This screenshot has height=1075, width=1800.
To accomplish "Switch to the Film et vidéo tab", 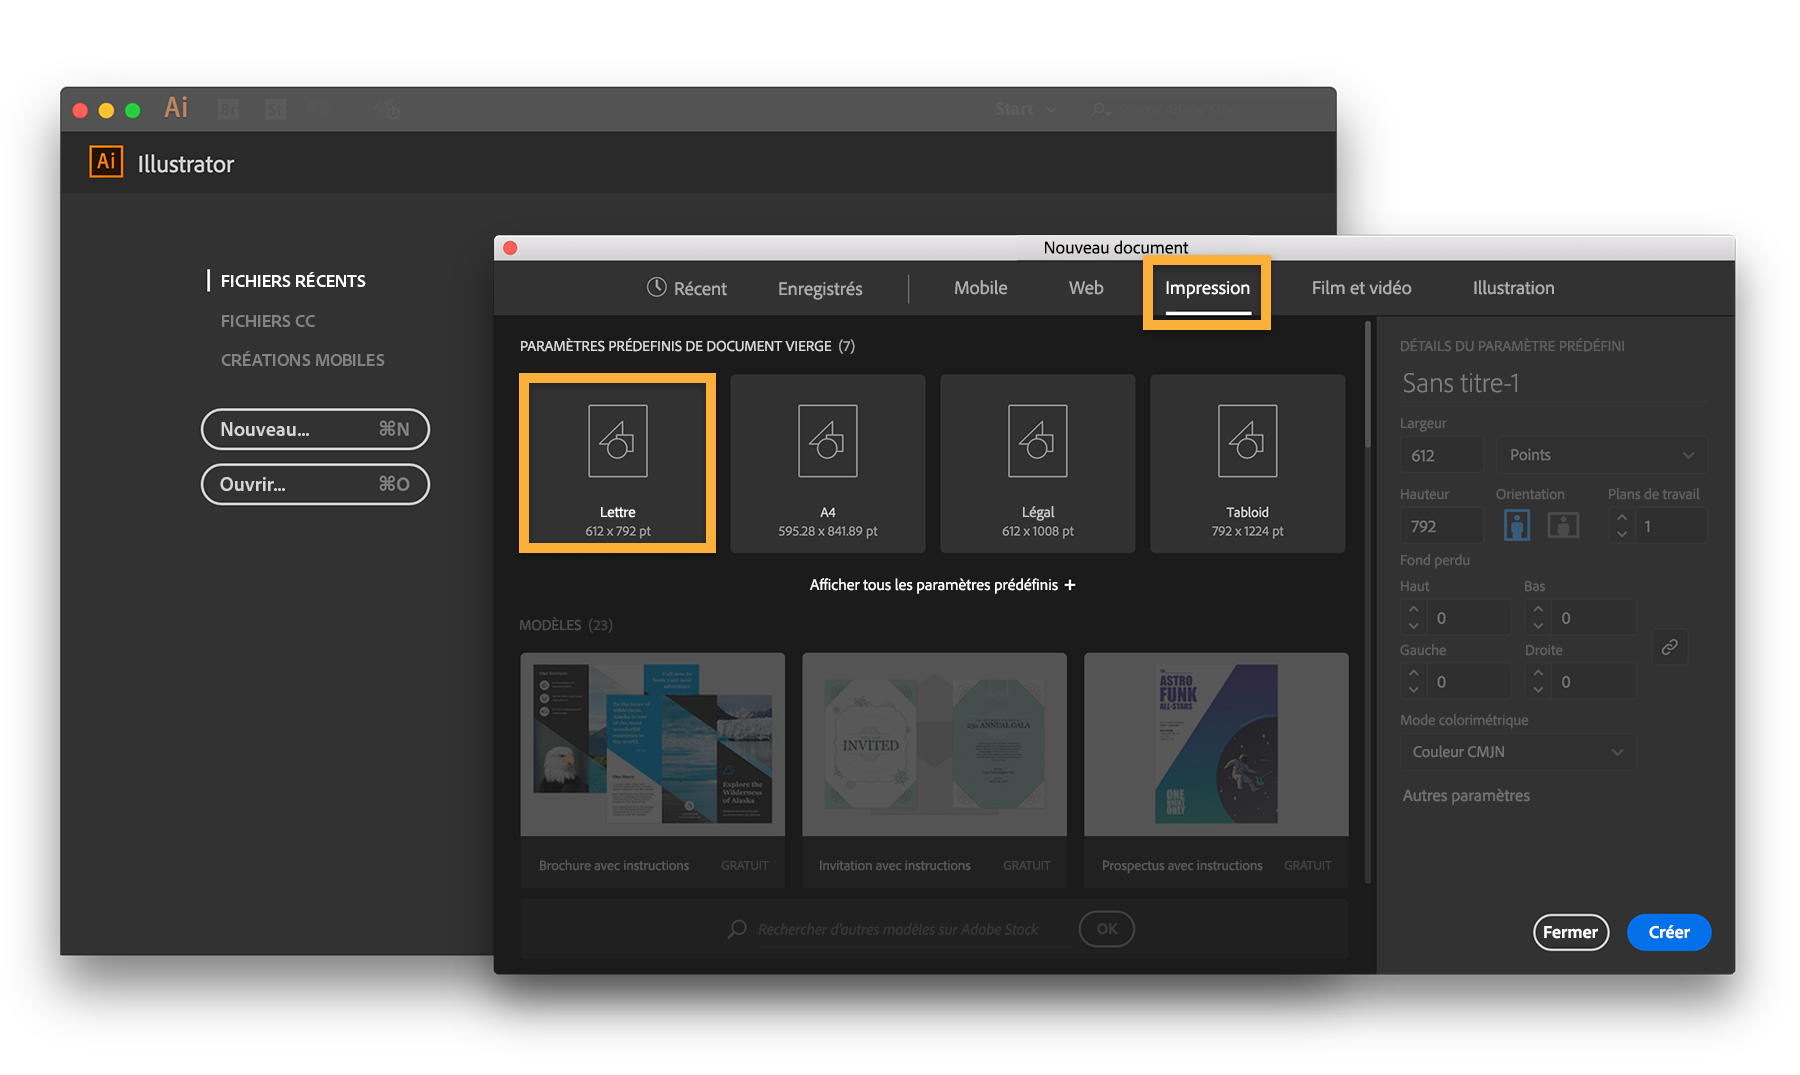I will [1362, 288].
